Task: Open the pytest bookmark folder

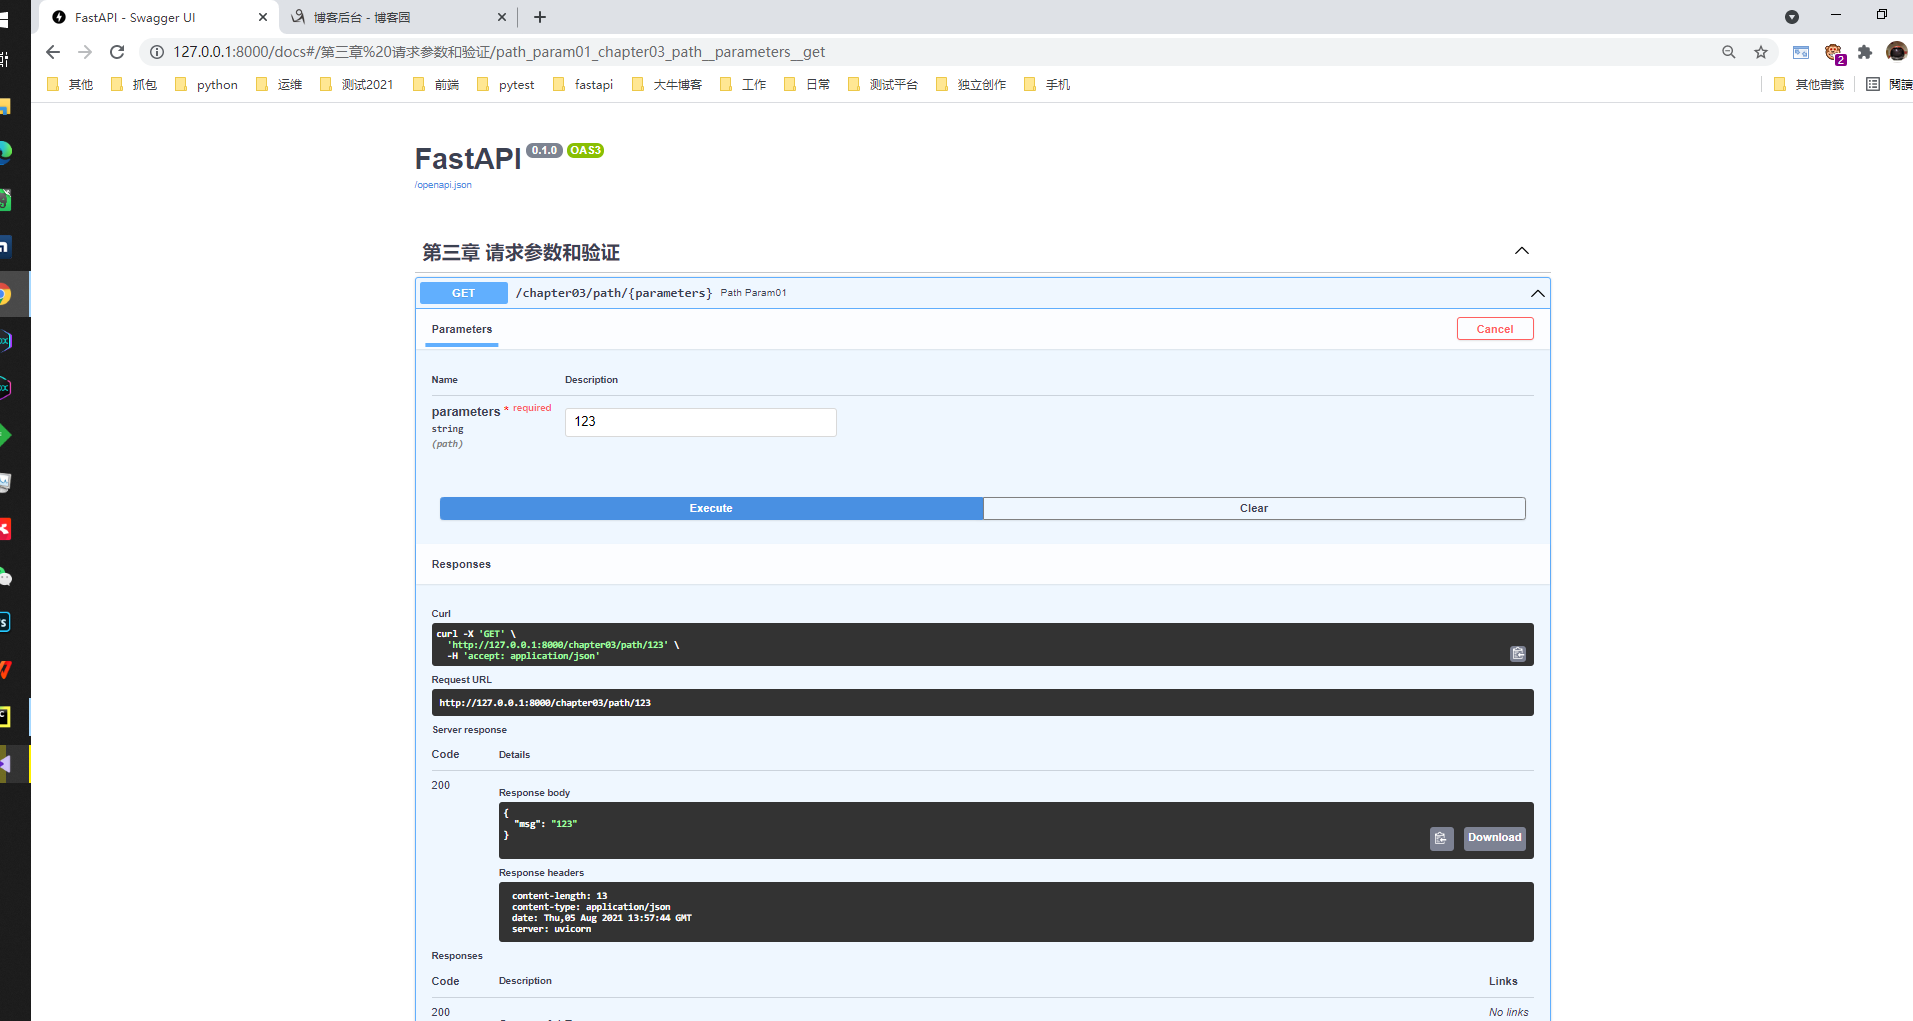Action: point(507,84)
